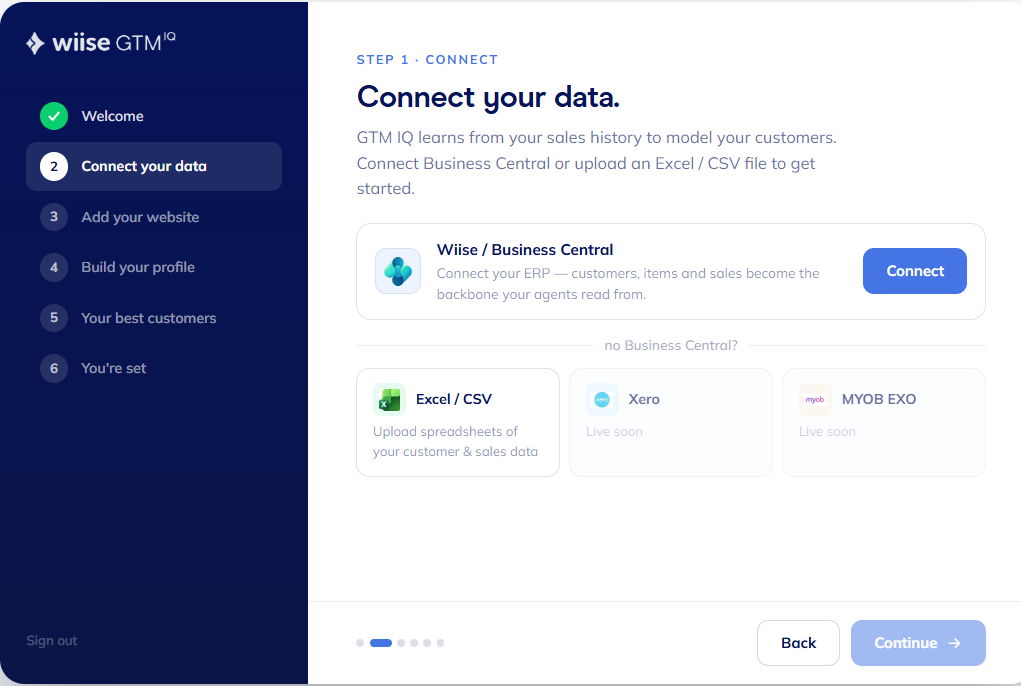Click the Xero logo icon
The height and width of the screenshot is (686, 1021).
602,400
